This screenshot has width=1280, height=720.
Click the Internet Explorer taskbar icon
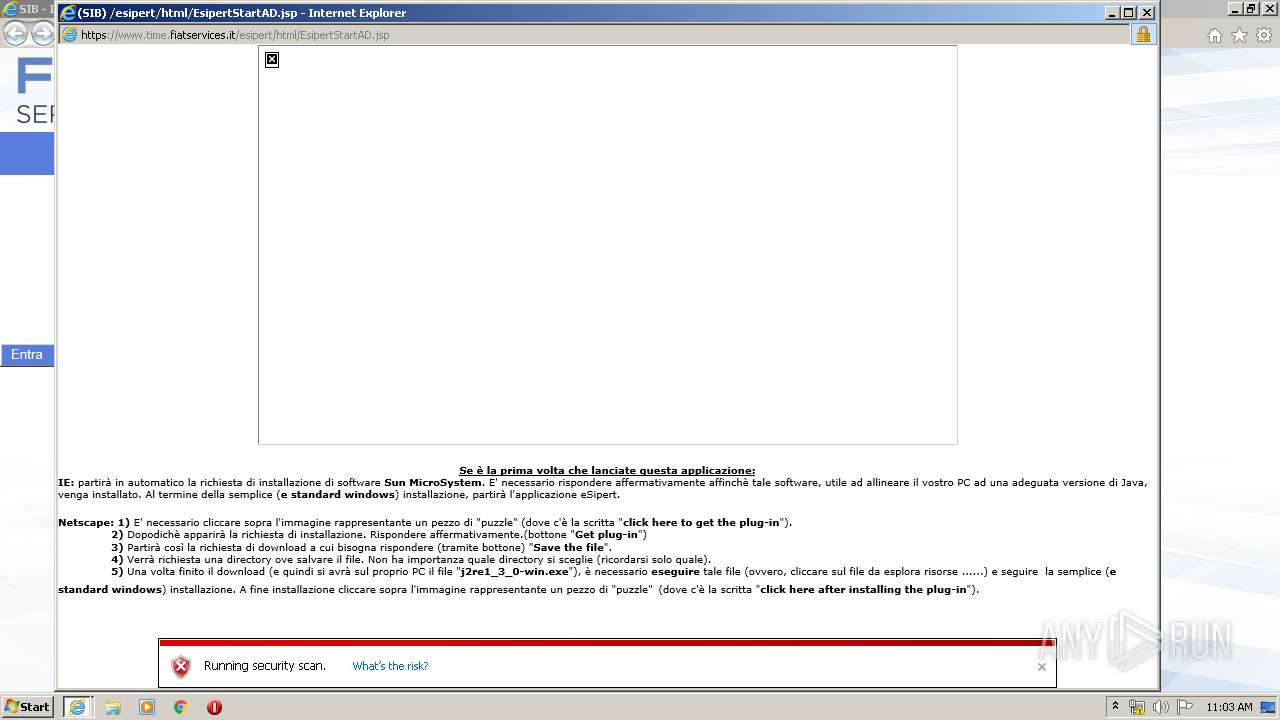point(77,707)
